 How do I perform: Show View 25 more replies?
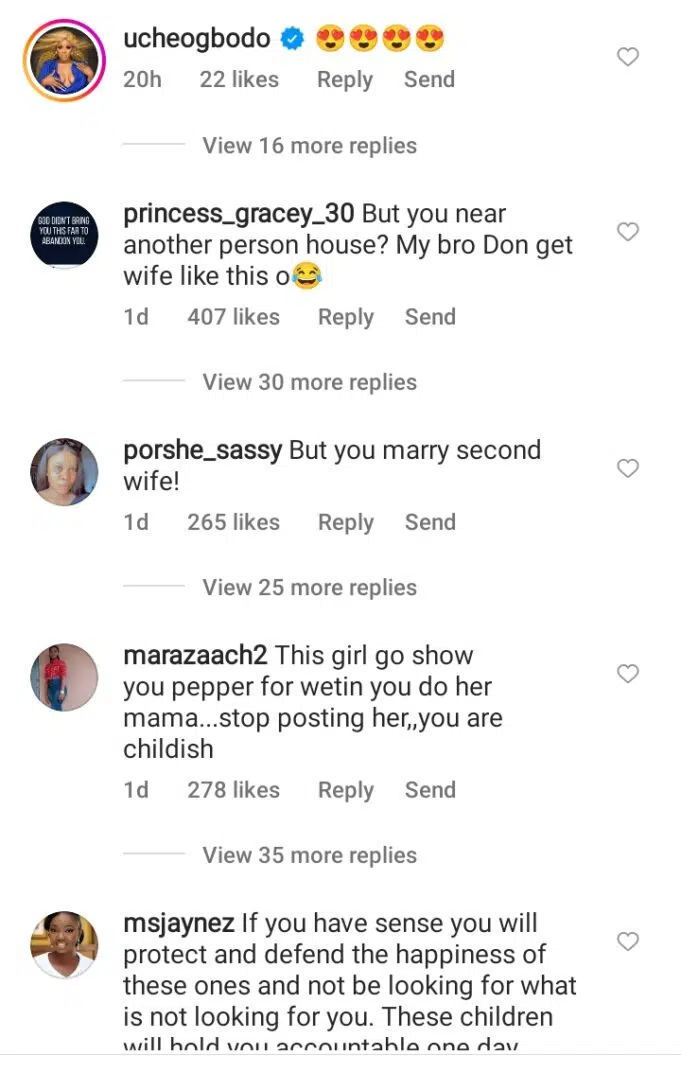click(x=309, y=587)
